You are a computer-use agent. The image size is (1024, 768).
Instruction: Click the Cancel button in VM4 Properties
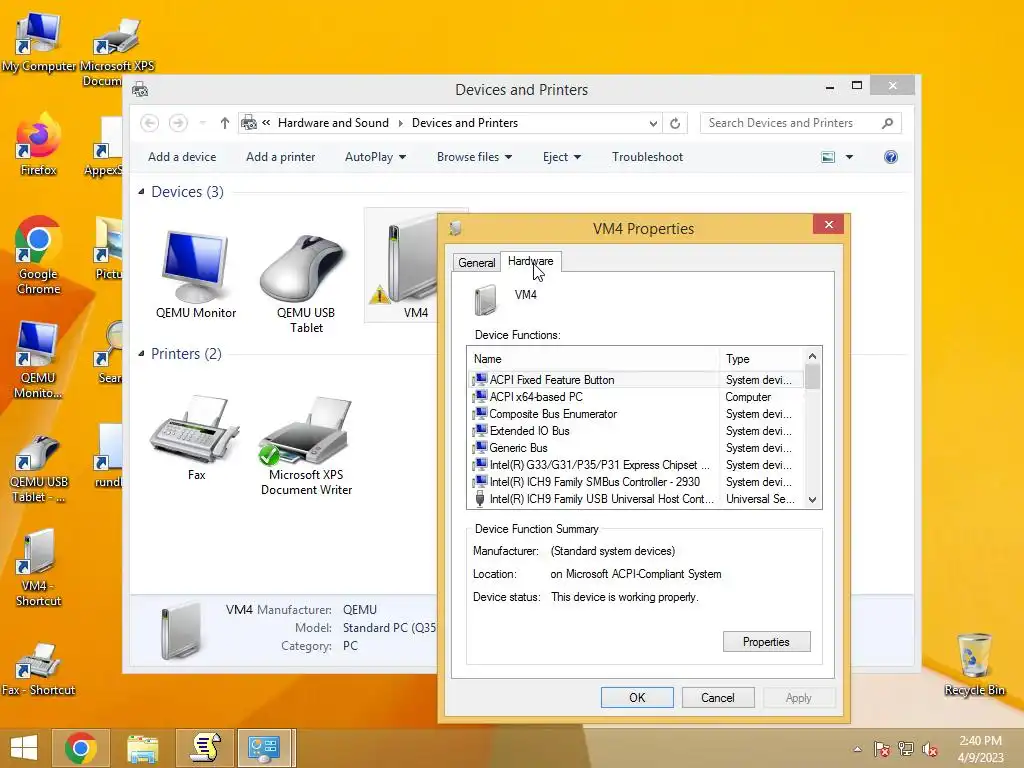[718, 697]
